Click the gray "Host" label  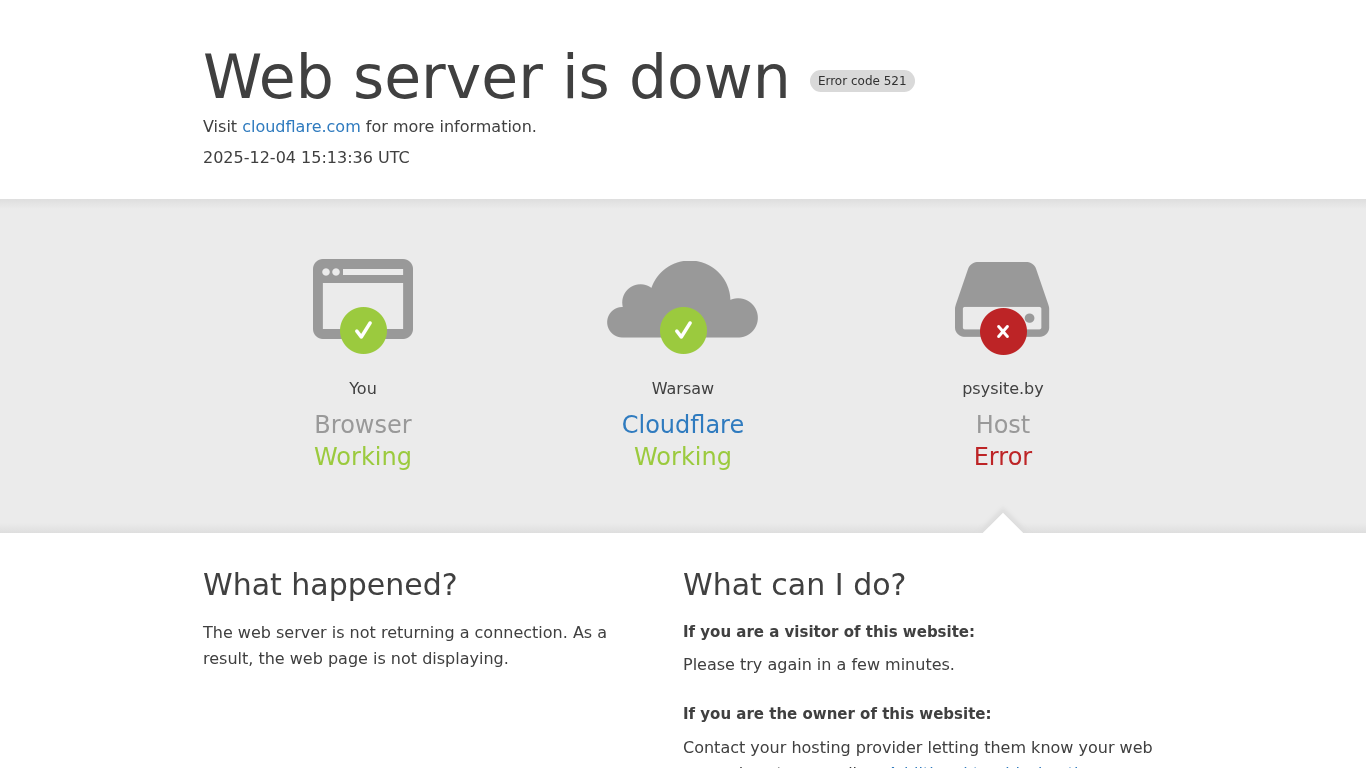click(x=1003, y=425)
